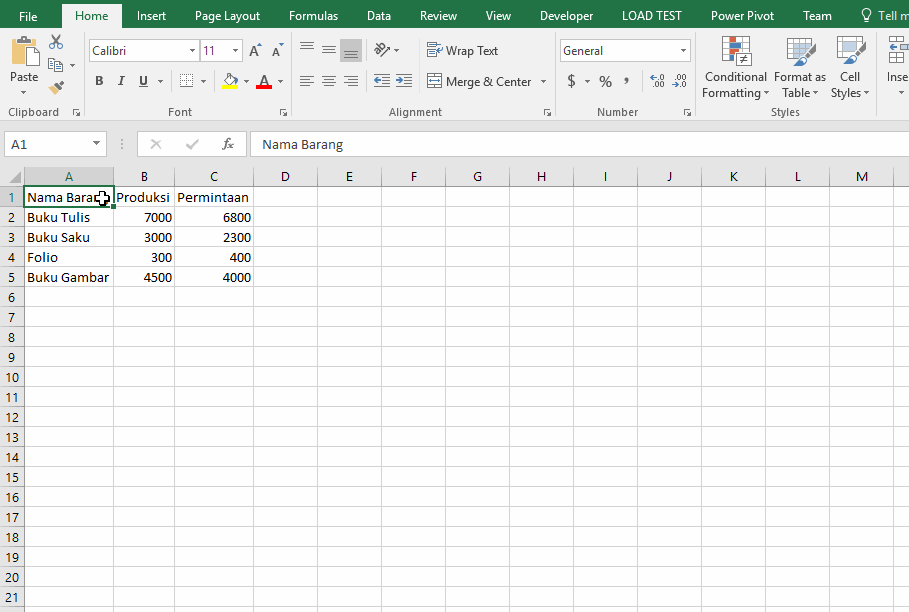Switch to the Insert tab

coord(151,16)
